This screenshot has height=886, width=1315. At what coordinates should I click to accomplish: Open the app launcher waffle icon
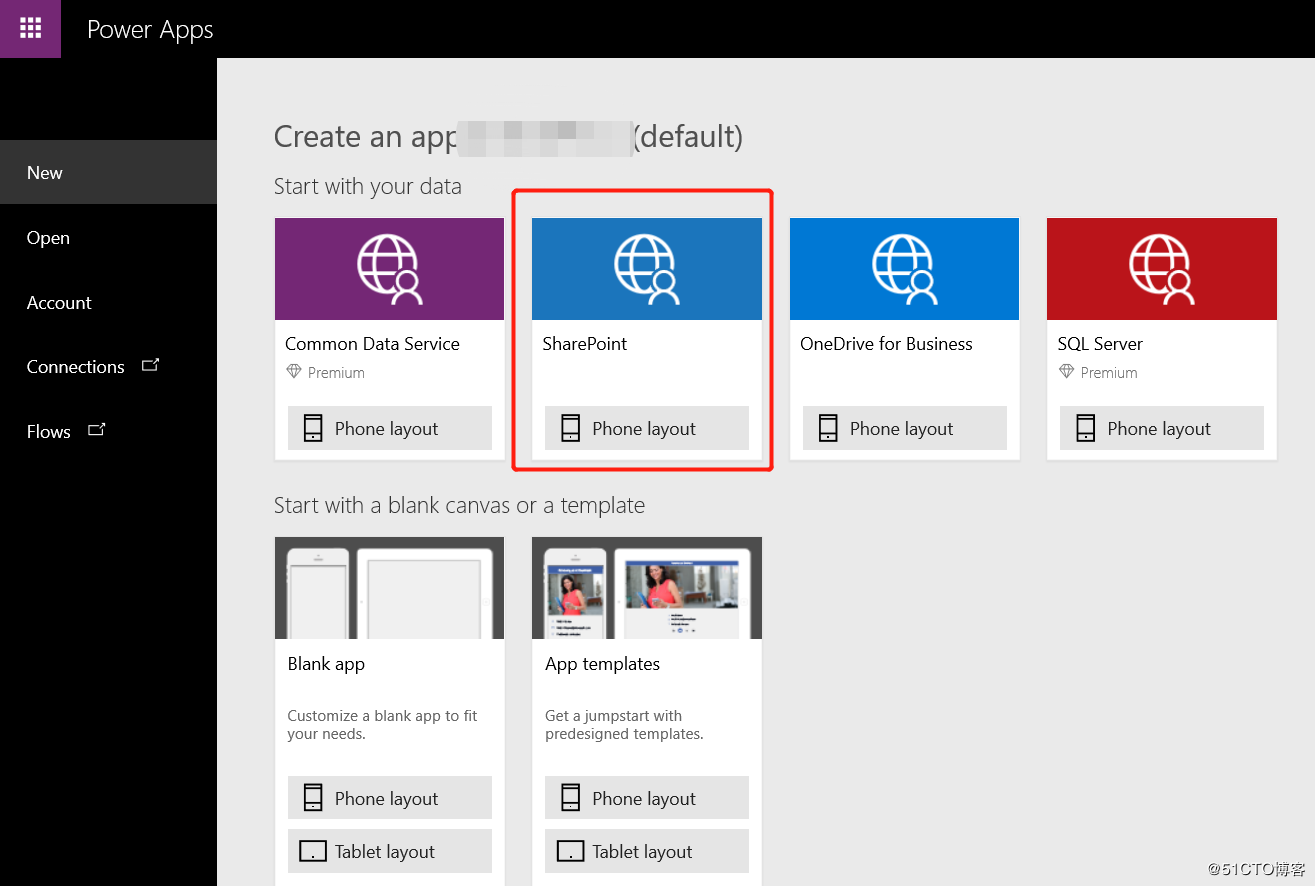30,28
